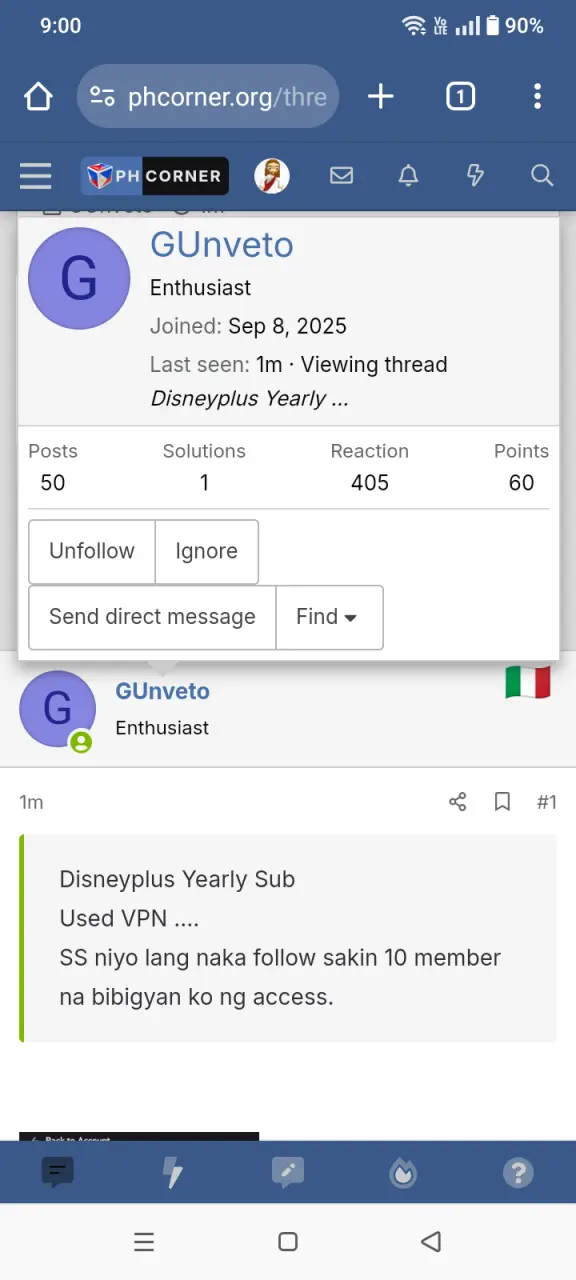Click Send direct message
Image resolution: width=576 pixels, height=1280 pixels.
(x=152, y=617)
